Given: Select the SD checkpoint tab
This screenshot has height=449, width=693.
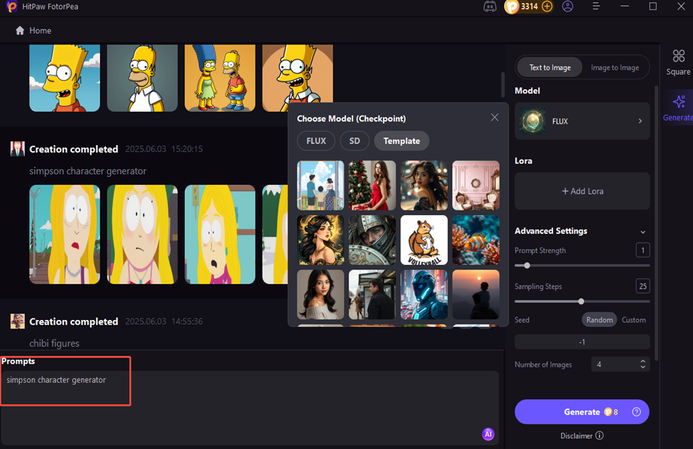Looking at the screenshot, I should tap(354, 141).
